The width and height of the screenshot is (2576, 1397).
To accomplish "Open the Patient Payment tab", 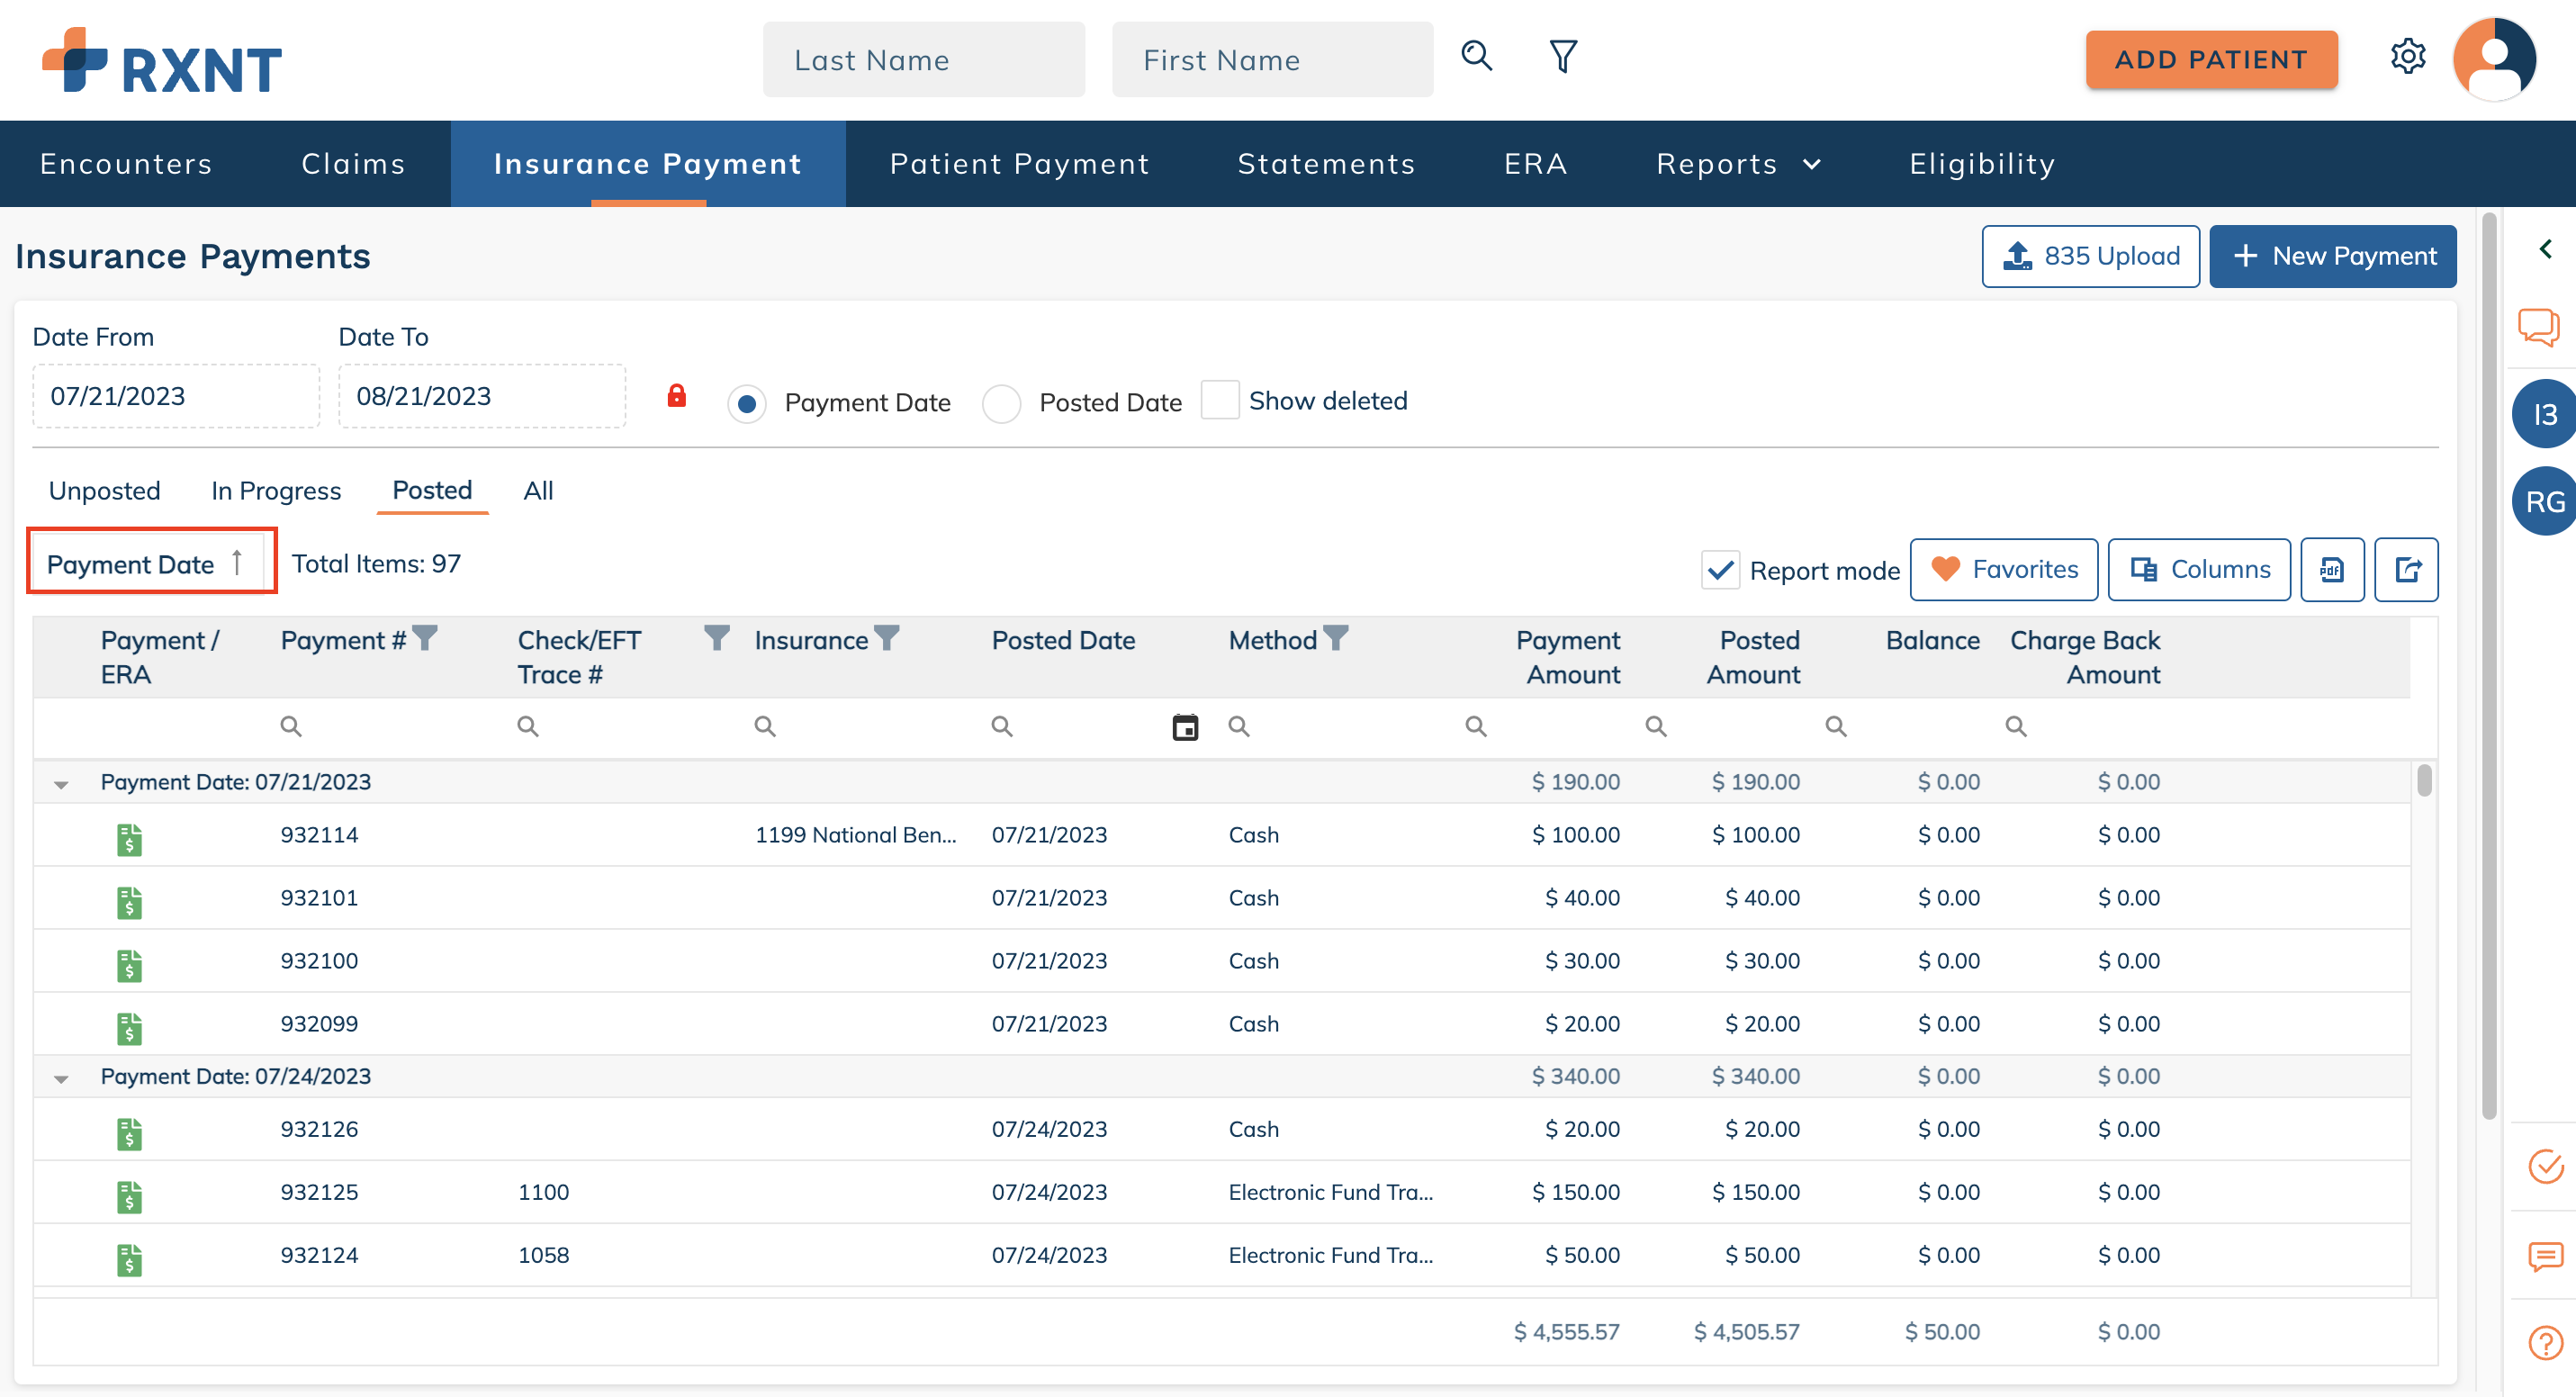I will [1019, 164].
